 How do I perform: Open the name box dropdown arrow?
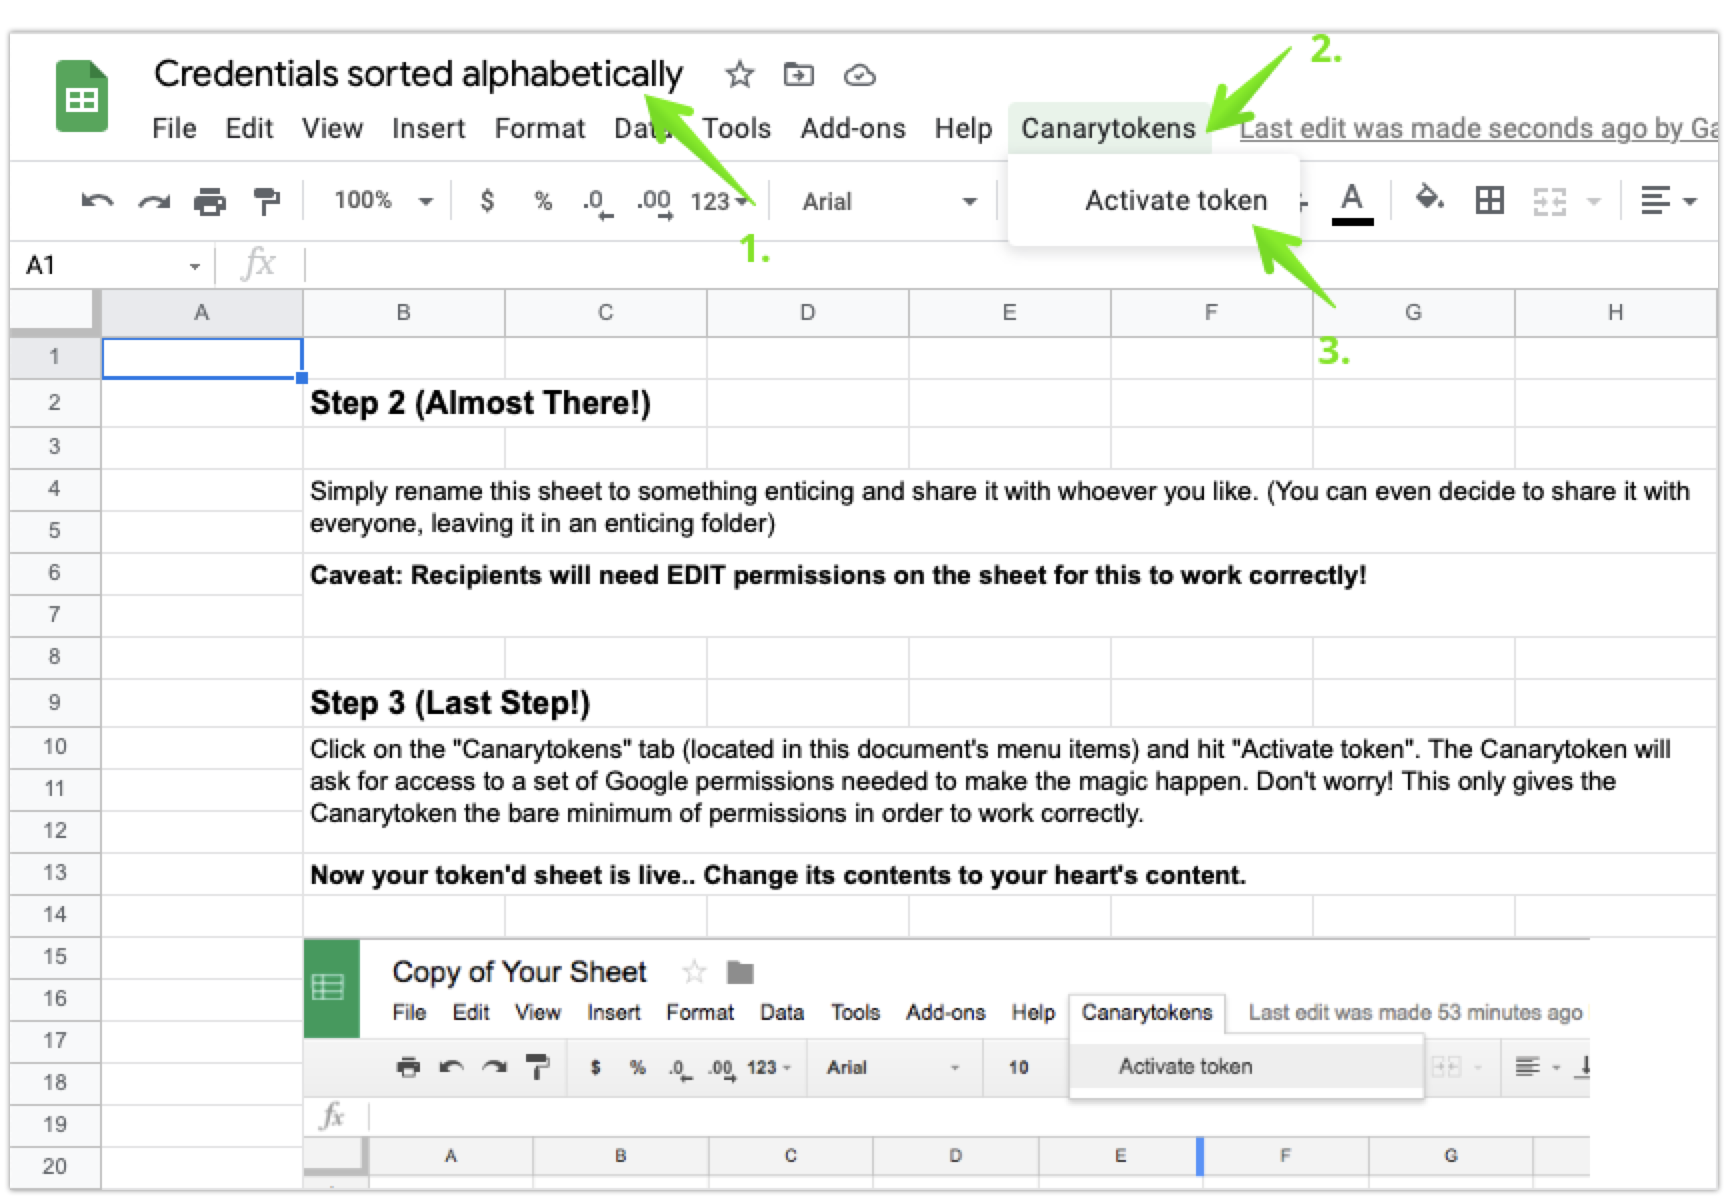tap(194, 266)
